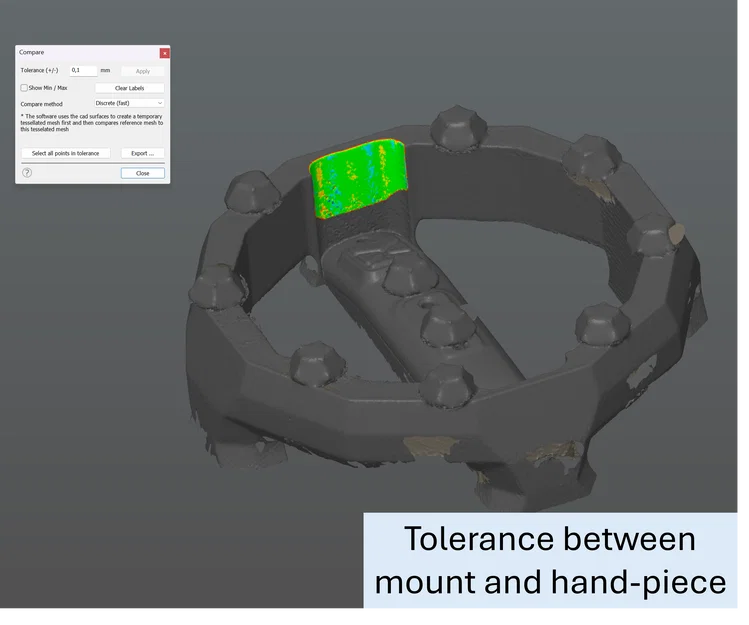This screenshot has width=749, height=625.
Task: Click the Close button in Compare dialog
Action: 142,173
